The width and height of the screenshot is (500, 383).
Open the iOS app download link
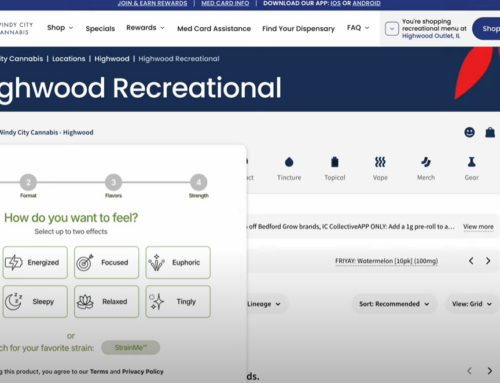point(335,3)
